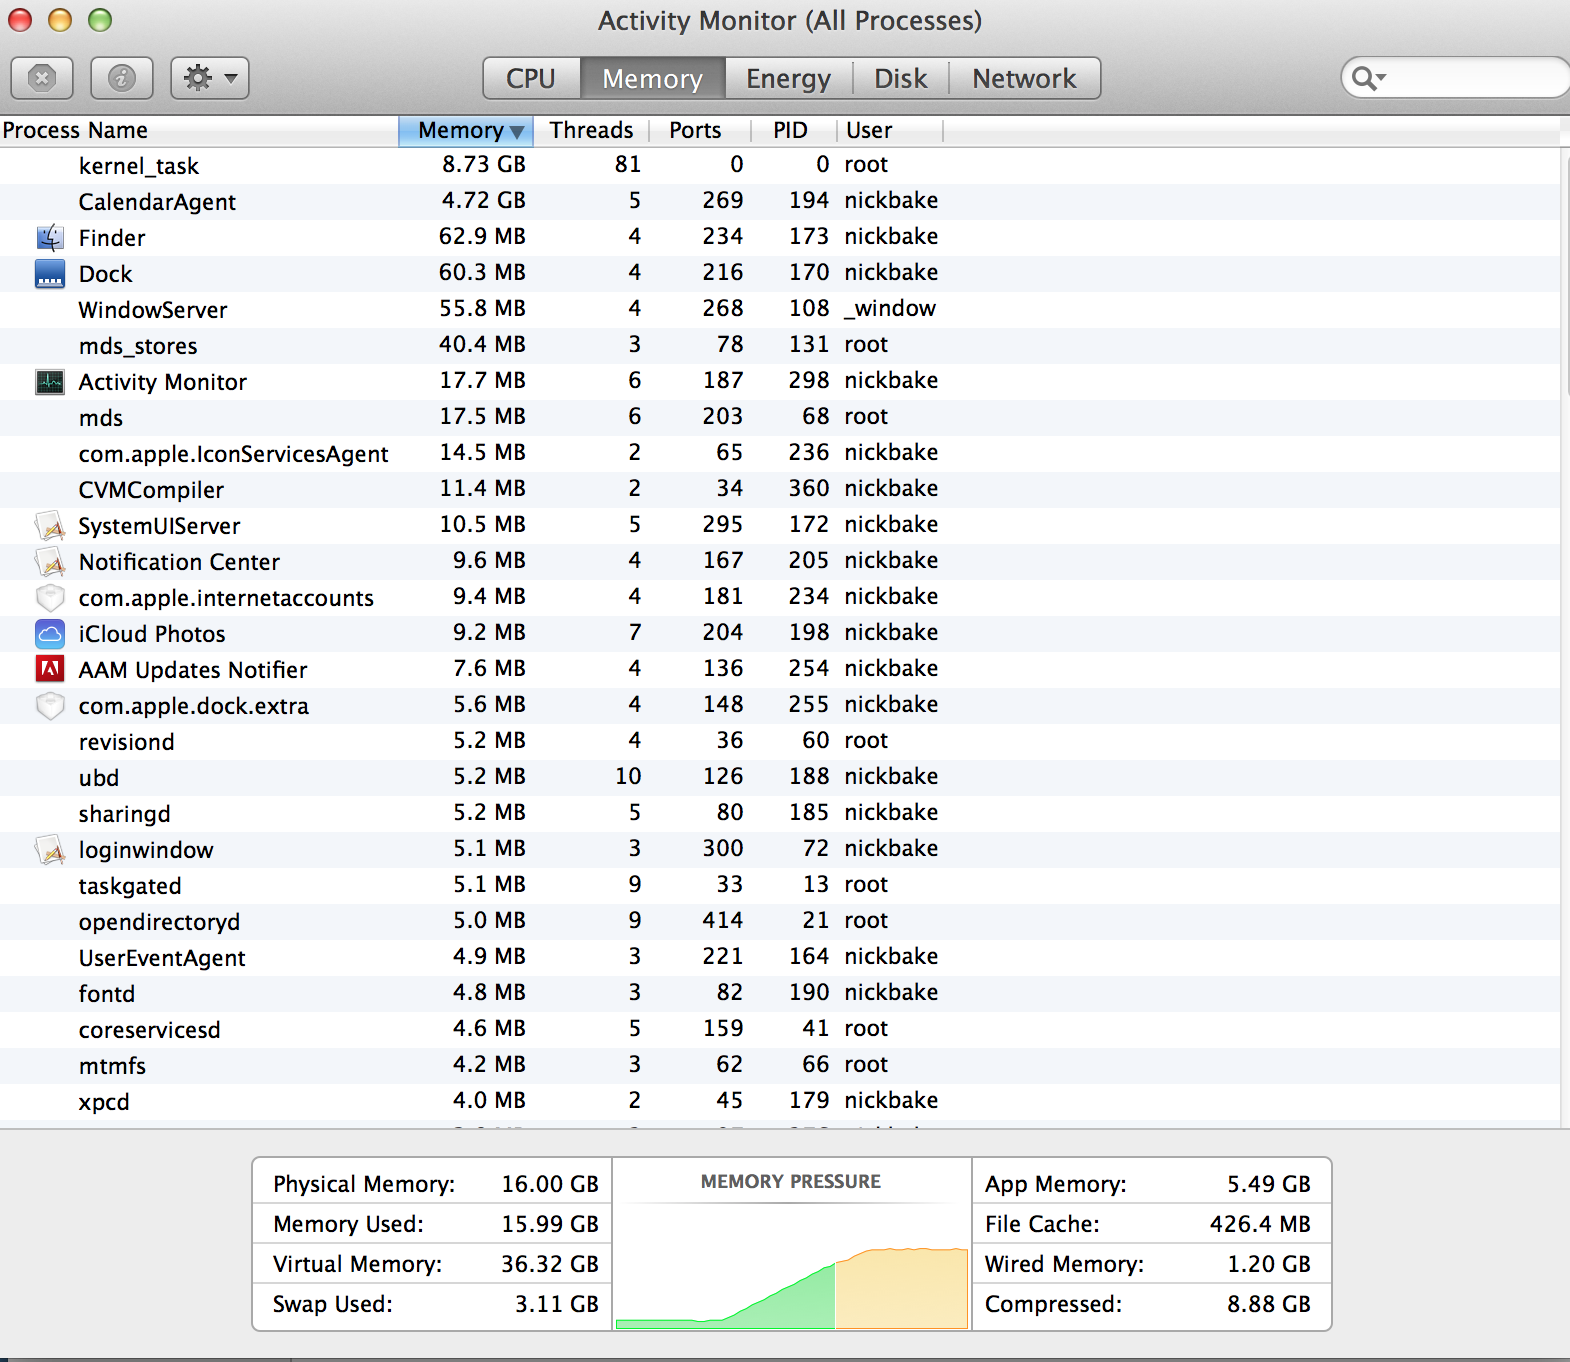Screen dimensions: 1570x1362
Task: Open the search magnifier options
Action: point(1368,78)
